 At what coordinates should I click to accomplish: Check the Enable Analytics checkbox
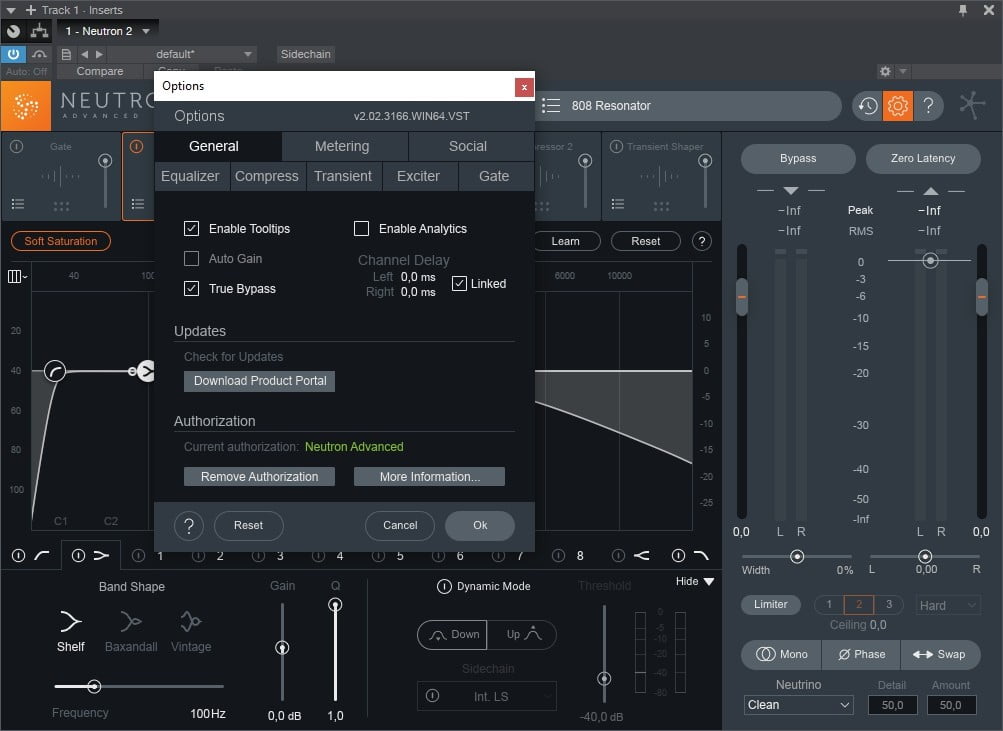click(361, 228)
